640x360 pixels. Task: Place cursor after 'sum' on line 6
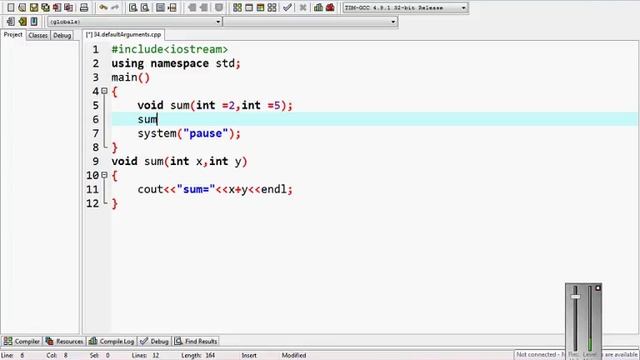pos(158,119)
